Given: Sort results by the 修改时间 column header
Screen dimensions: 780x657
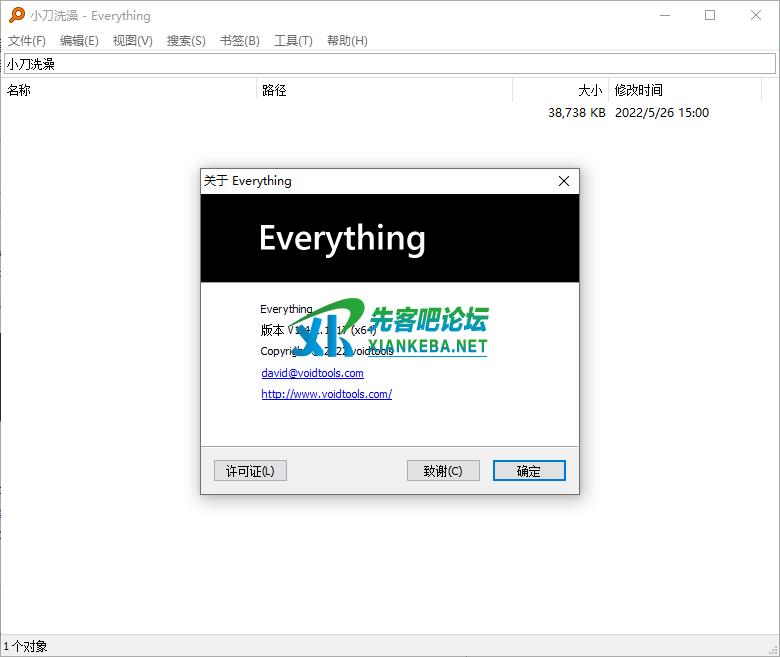Looking at the screenshot, I should [x=685, y=90].
